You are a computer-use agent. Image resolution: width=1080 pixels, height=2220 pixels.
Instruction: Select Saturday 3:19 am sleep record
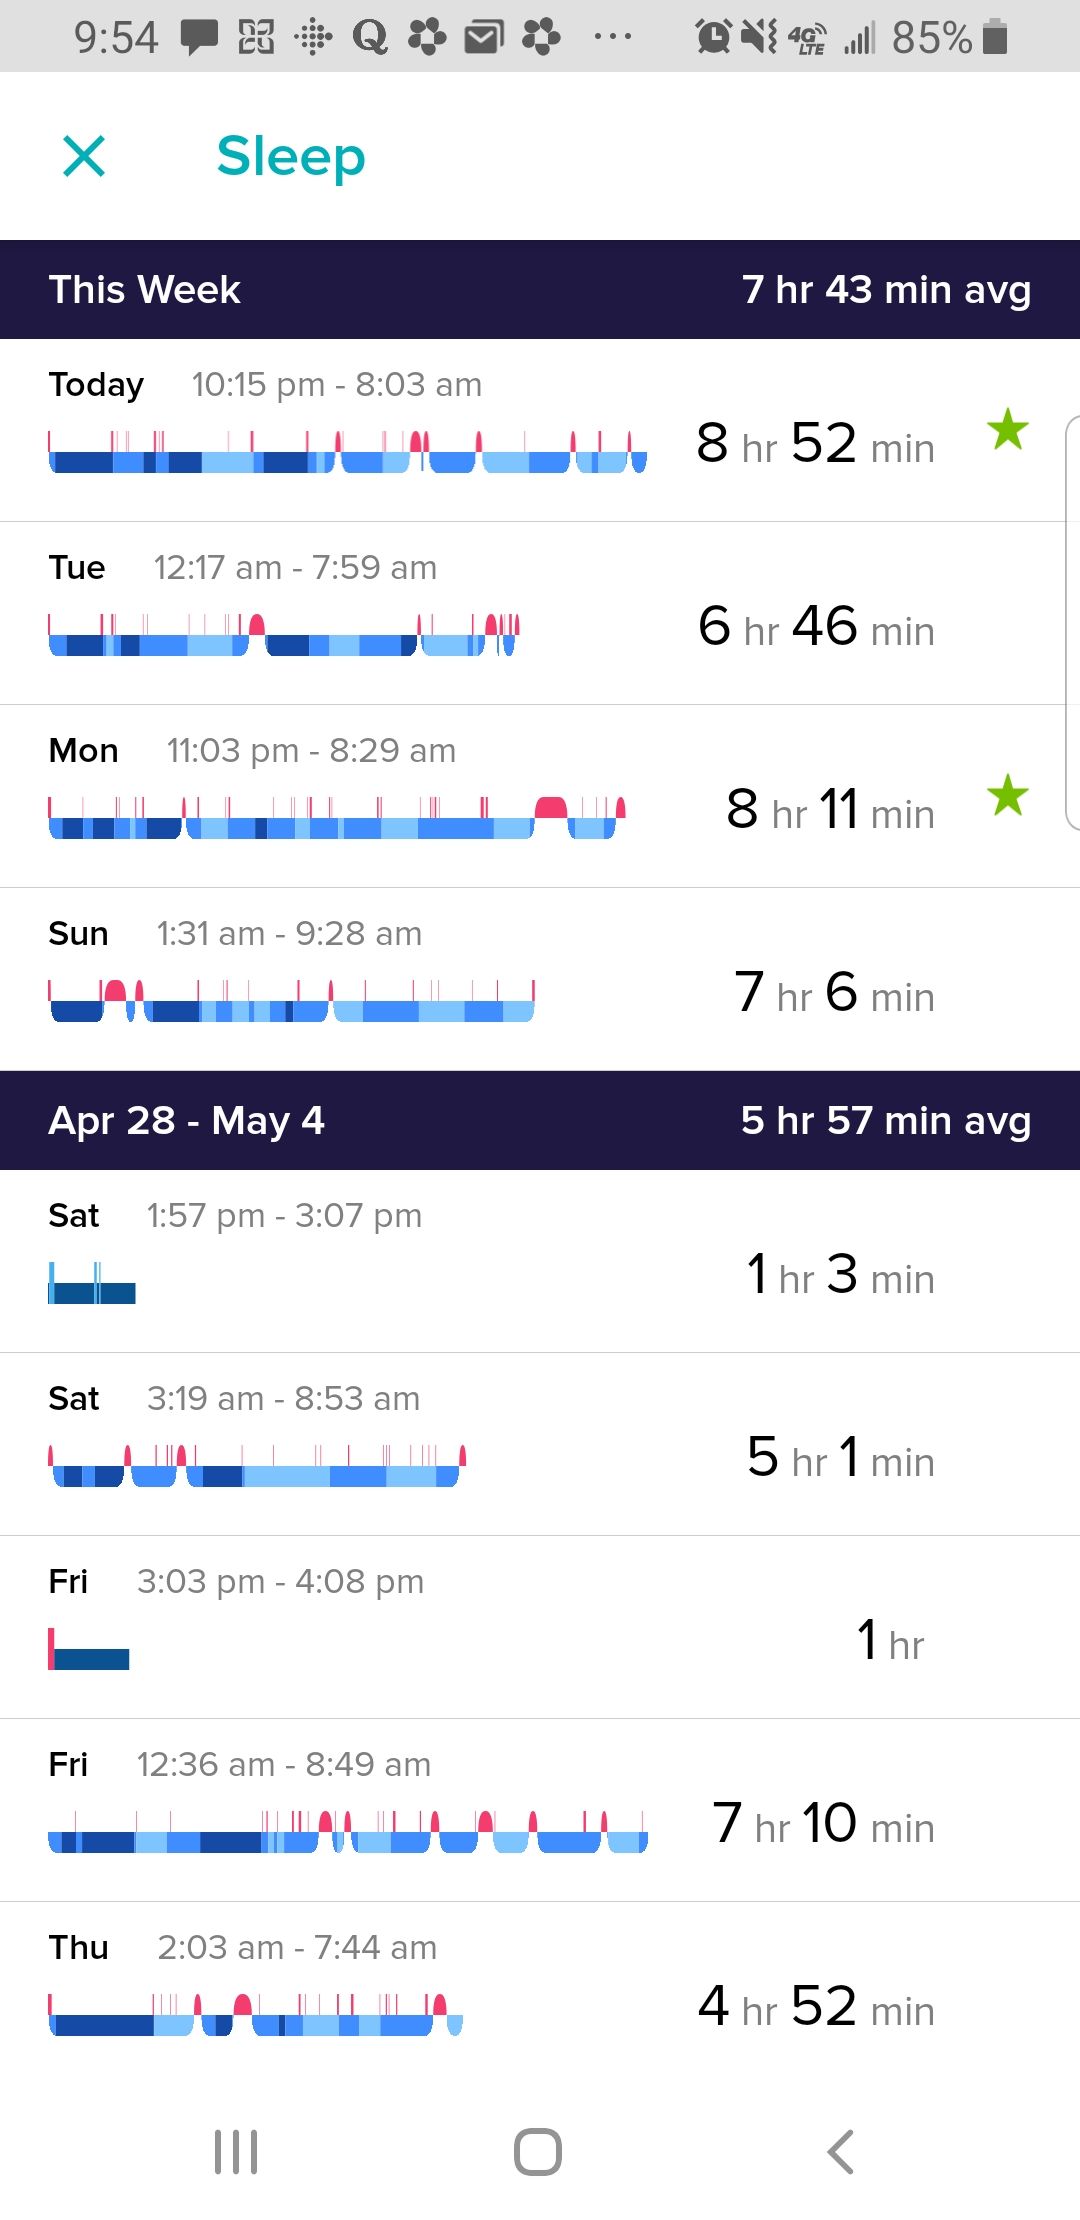point(540,1444)
